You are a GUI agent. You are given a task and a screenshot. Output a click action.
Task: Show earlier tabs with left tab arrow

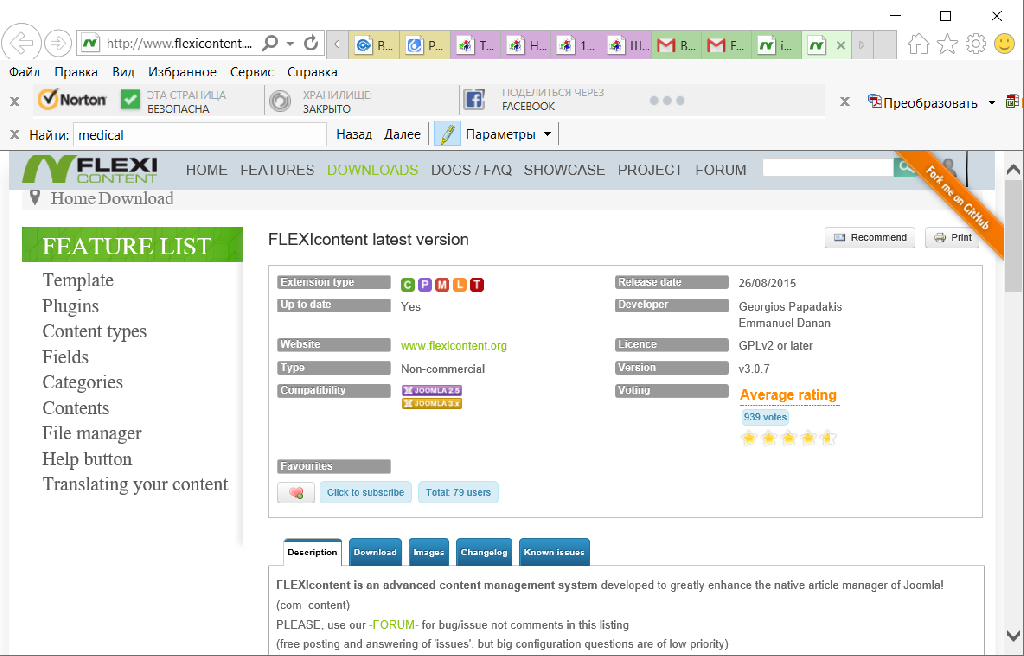337,44
